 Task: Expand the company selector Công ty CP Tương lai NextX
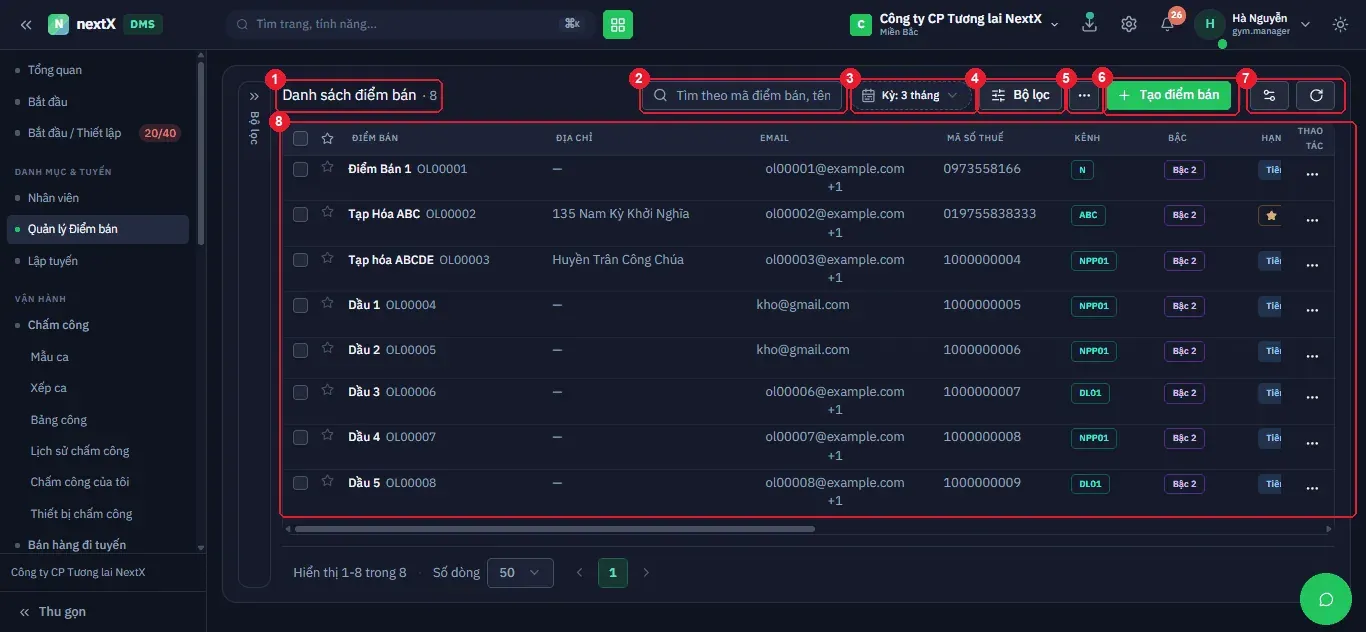tap(954, 24)
